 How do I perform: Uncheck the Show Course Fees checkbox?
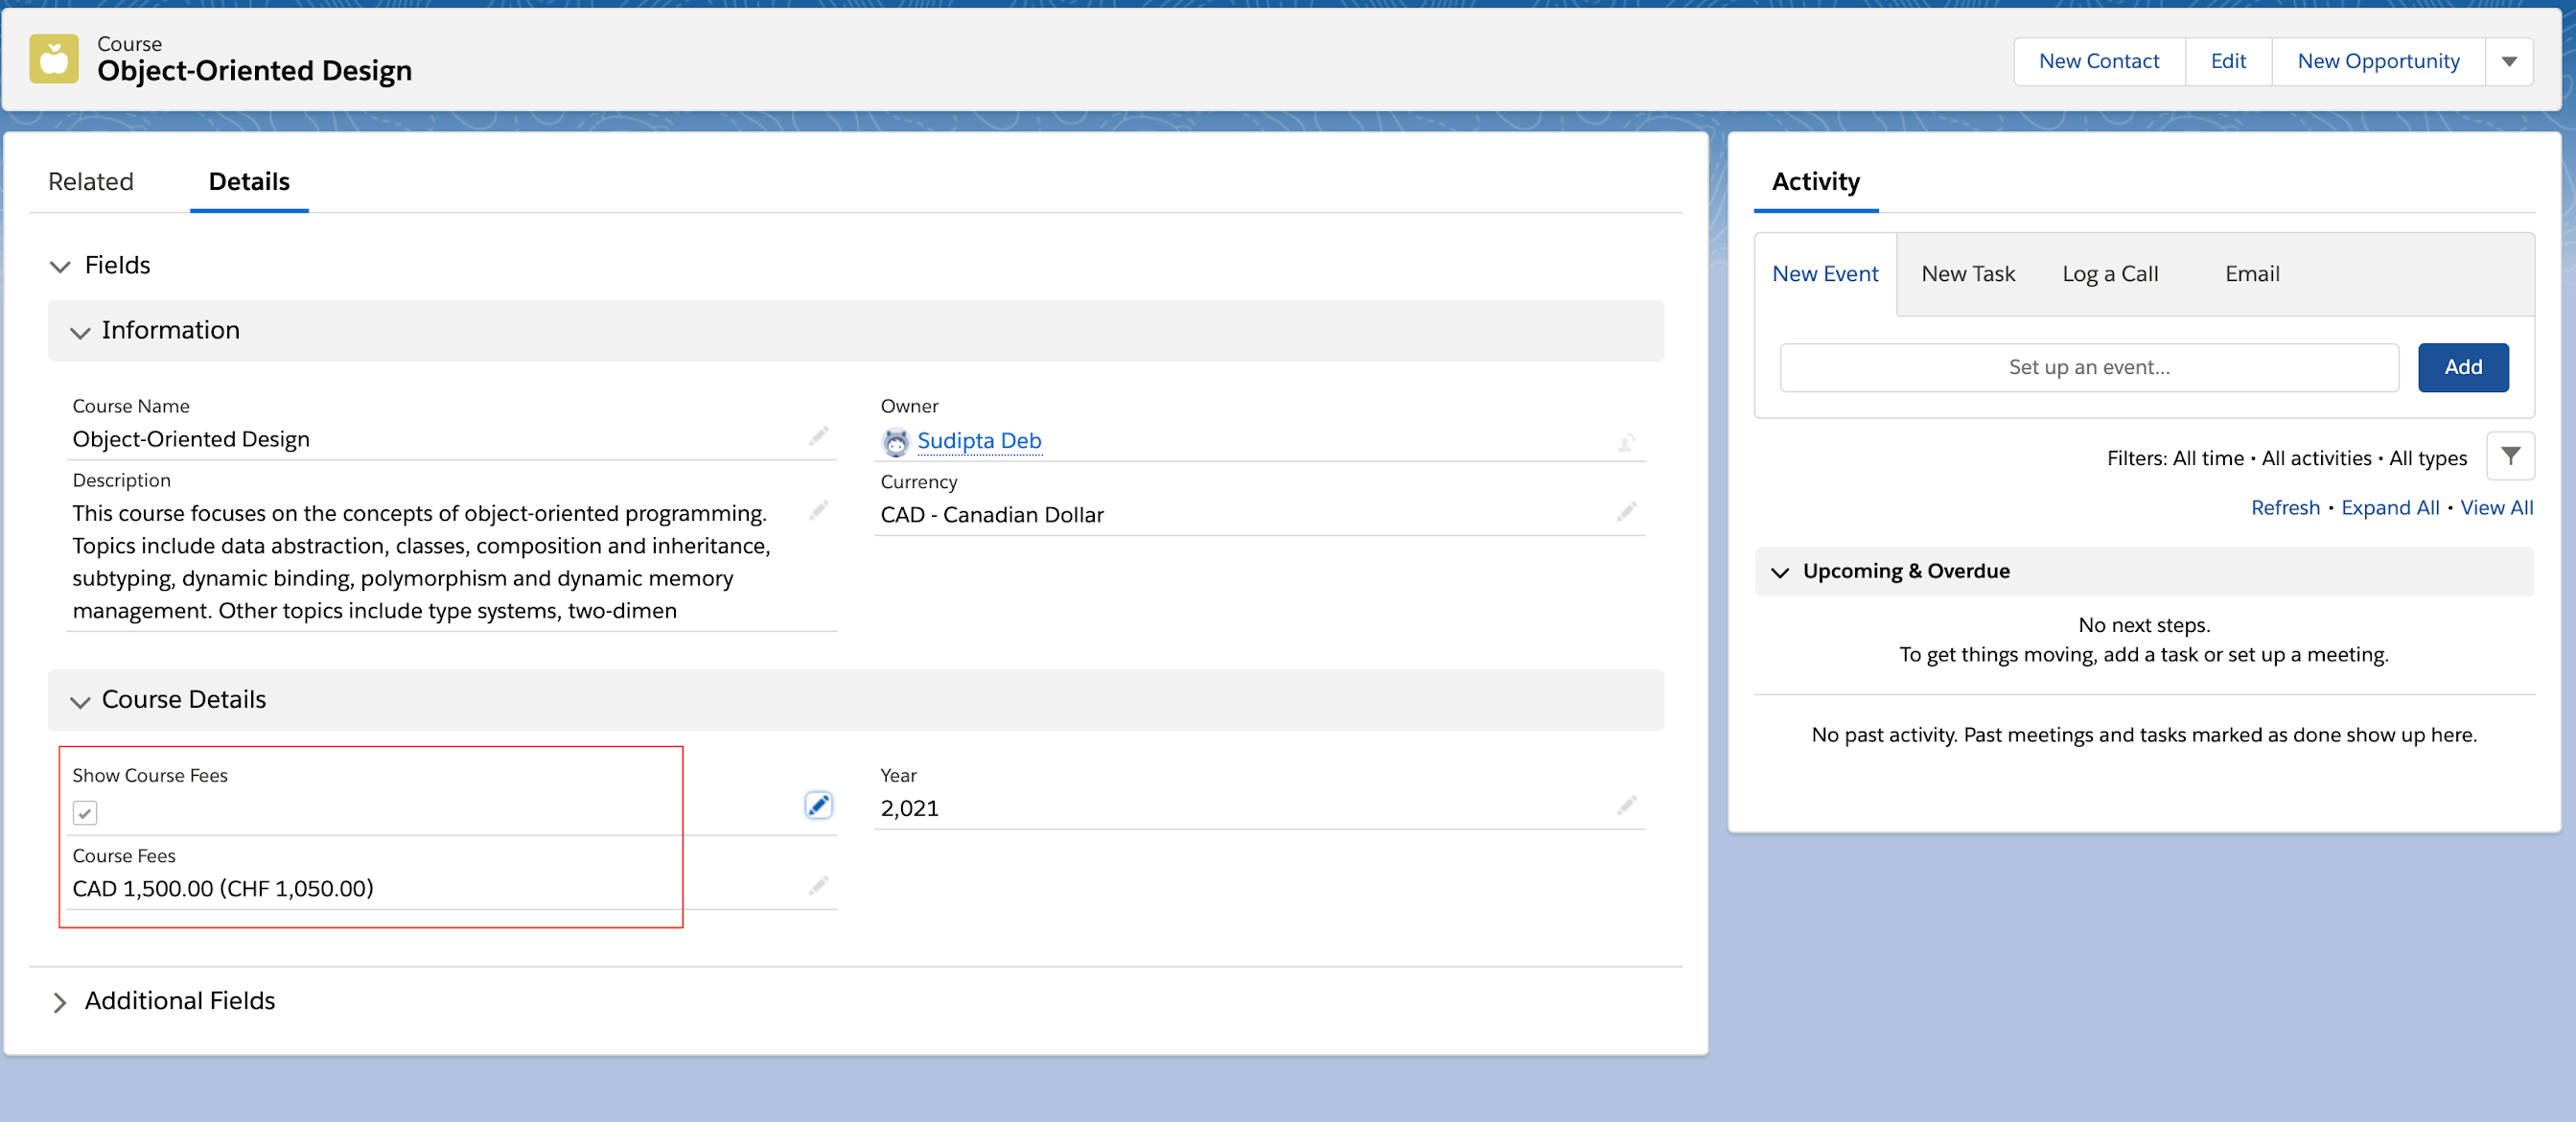85,813
